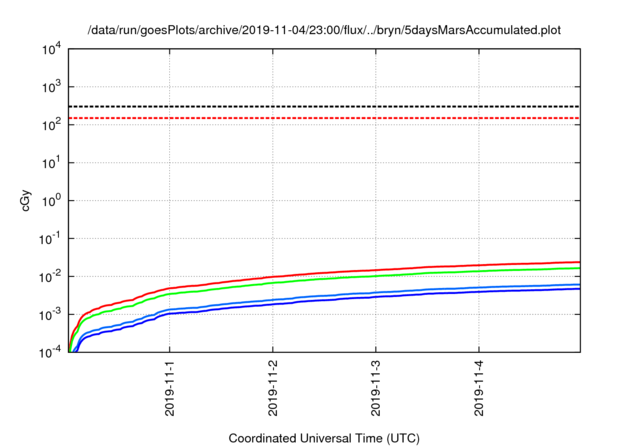Click the 10^4 y-axis tick label
Screen dimensions: 640x448
point(52,49)
